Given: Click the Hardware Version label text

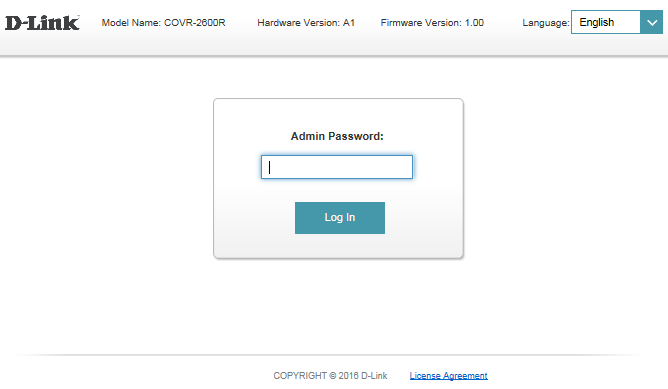Looking at the screenshot, I should [x=299, y=23].
